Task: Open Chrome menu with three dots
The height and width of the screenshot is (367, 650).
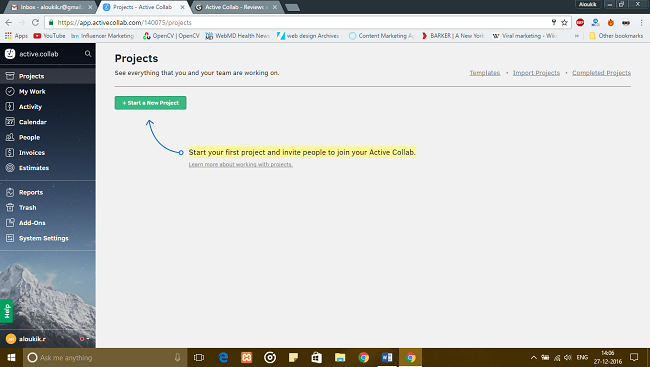Action: [641, 22]
